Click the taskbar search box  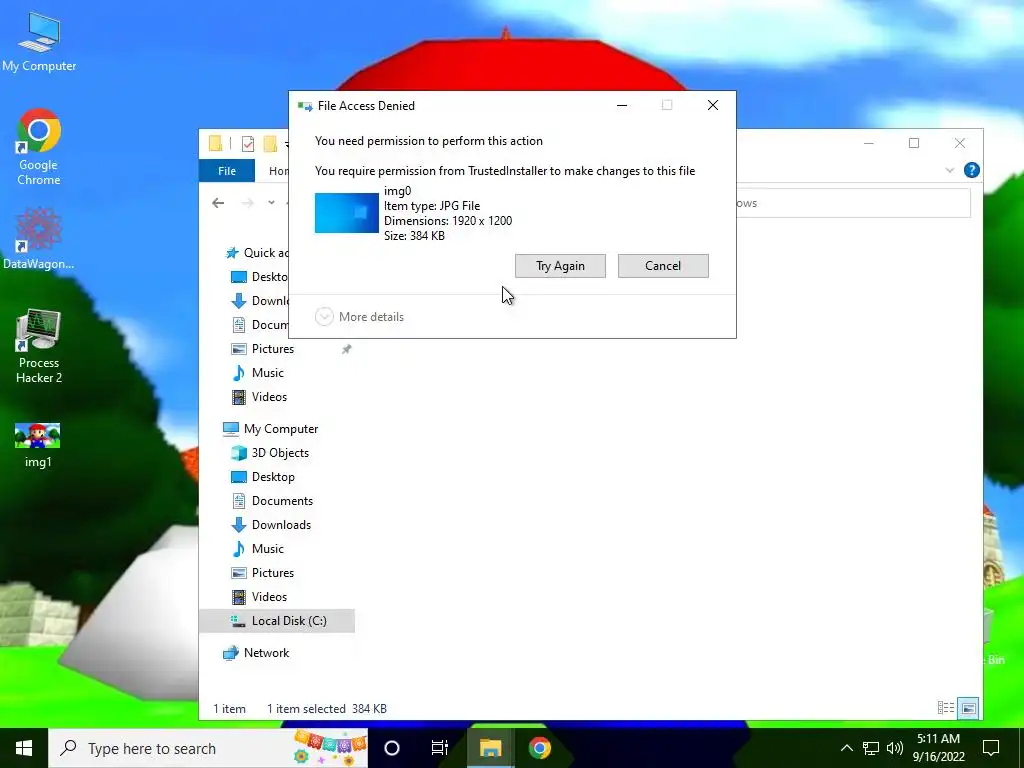(208, 748)
